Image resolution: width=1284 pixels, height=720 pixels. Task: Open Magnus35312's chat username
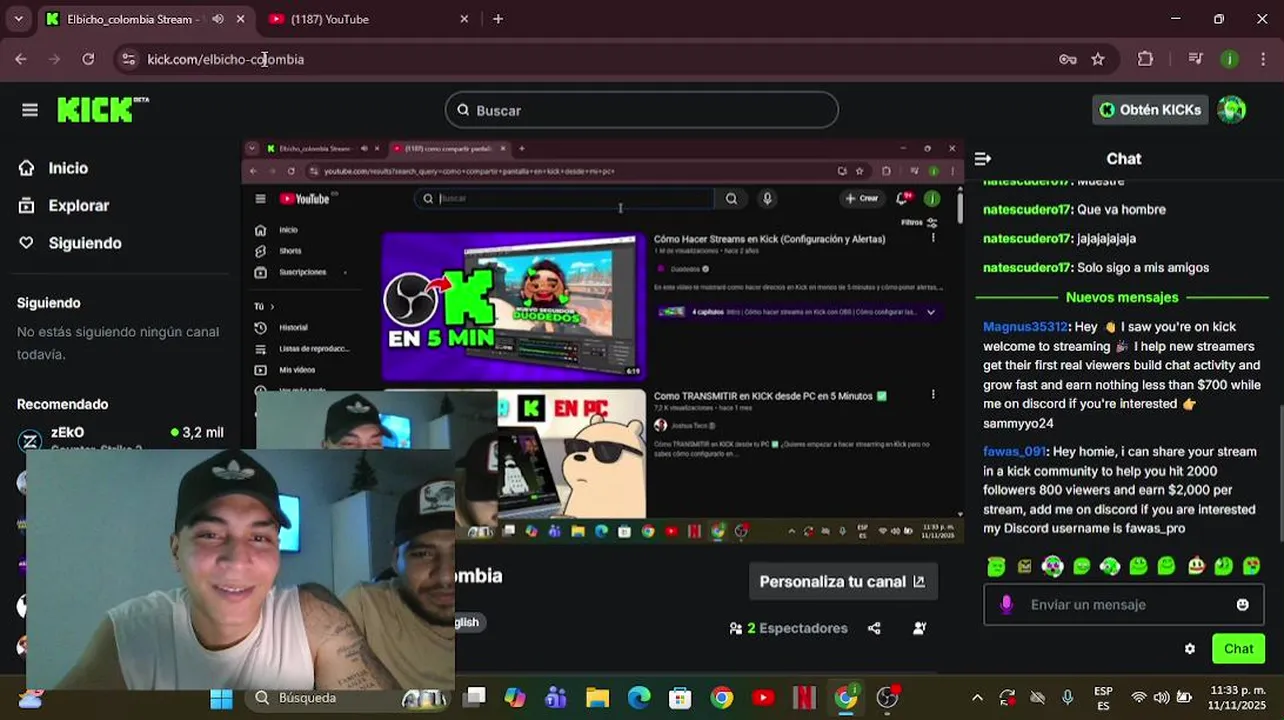pyautogui.click(x=1025, y=327)
